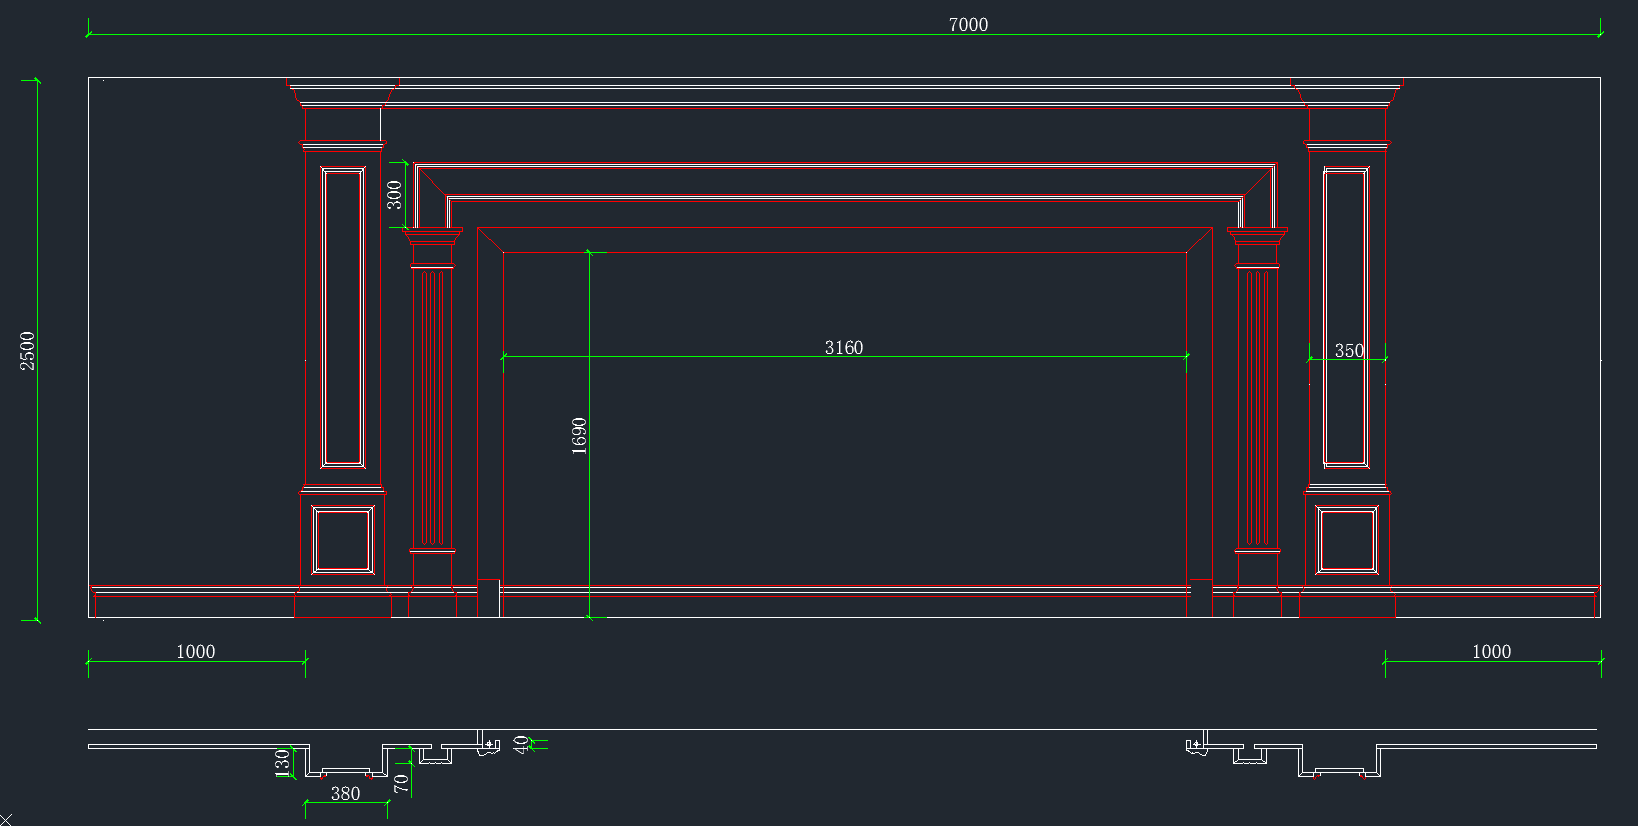Image resolution: width=1638 pixels, height=826 pixels.
Task: Click the 130 dimension text in plan view
Action: (282, 762)
